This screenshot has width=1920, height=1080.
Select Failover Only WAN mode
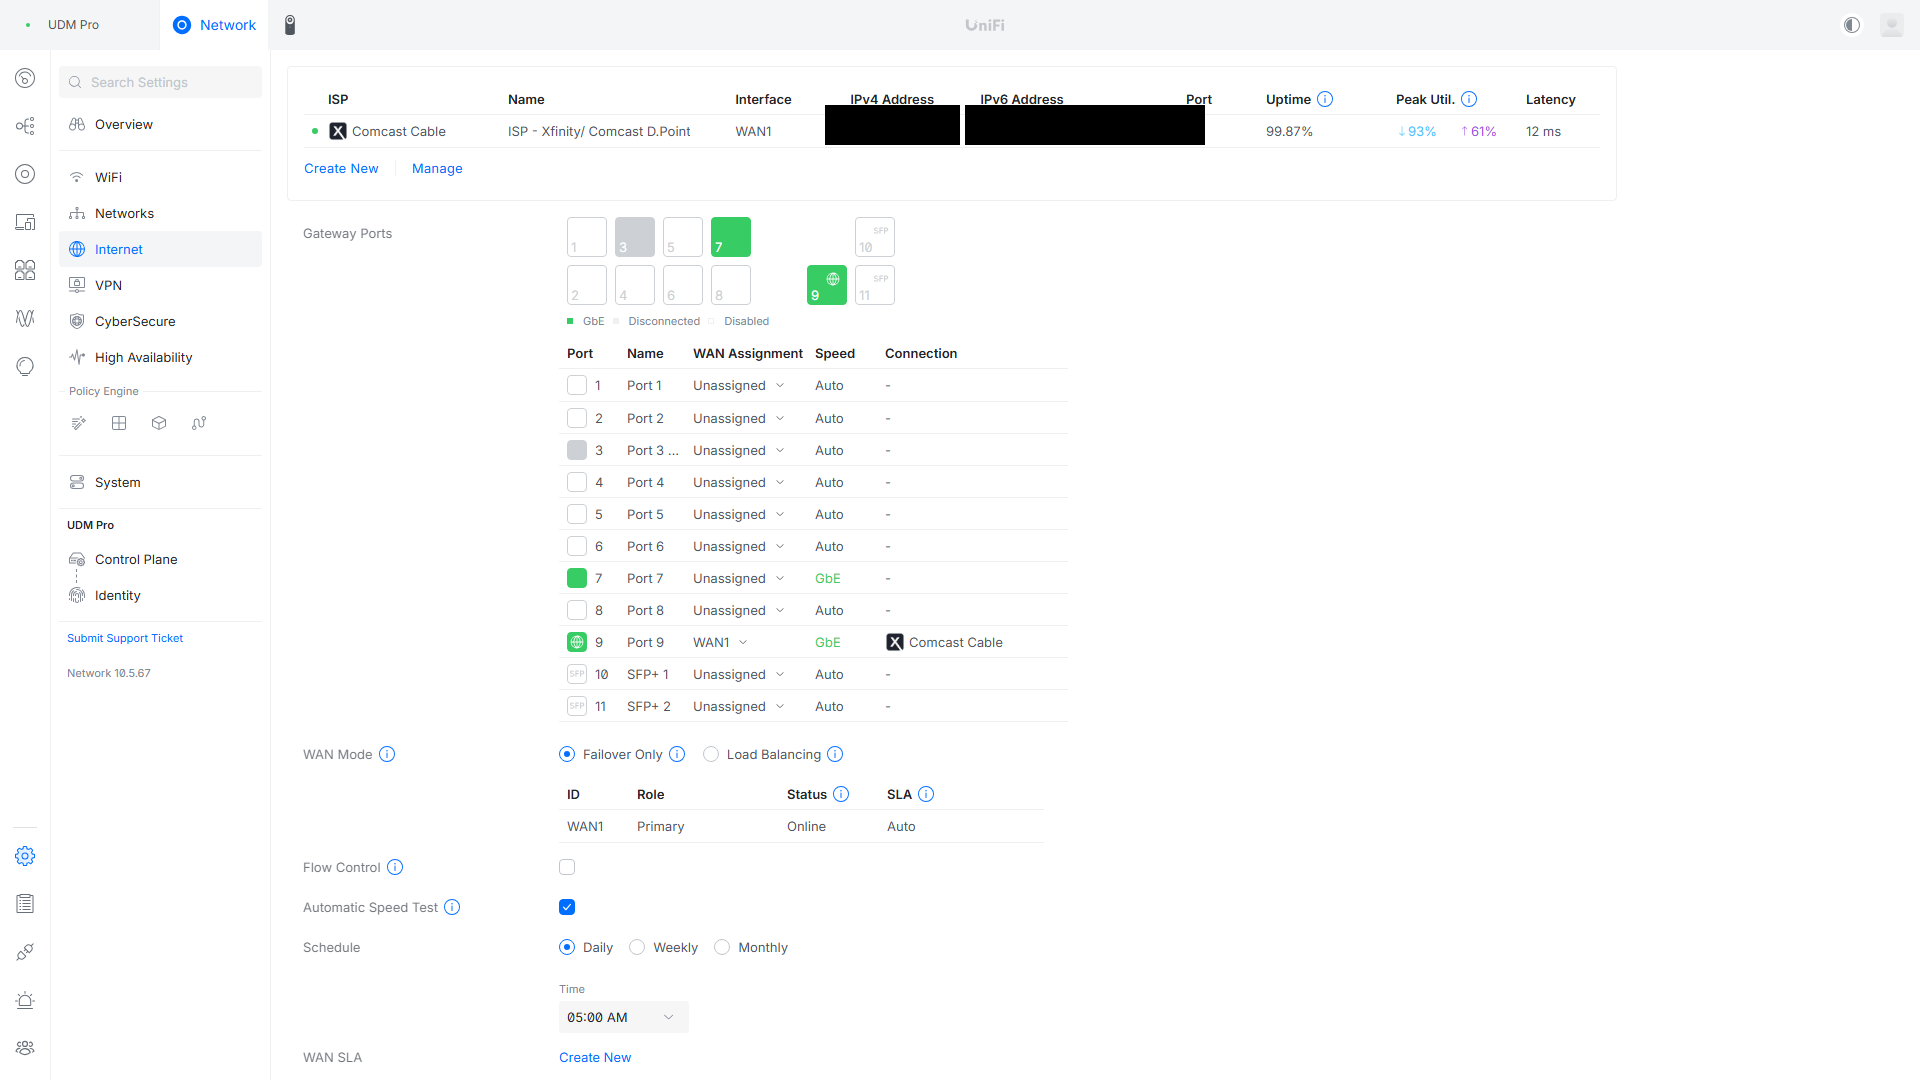[x=567, y=754]
